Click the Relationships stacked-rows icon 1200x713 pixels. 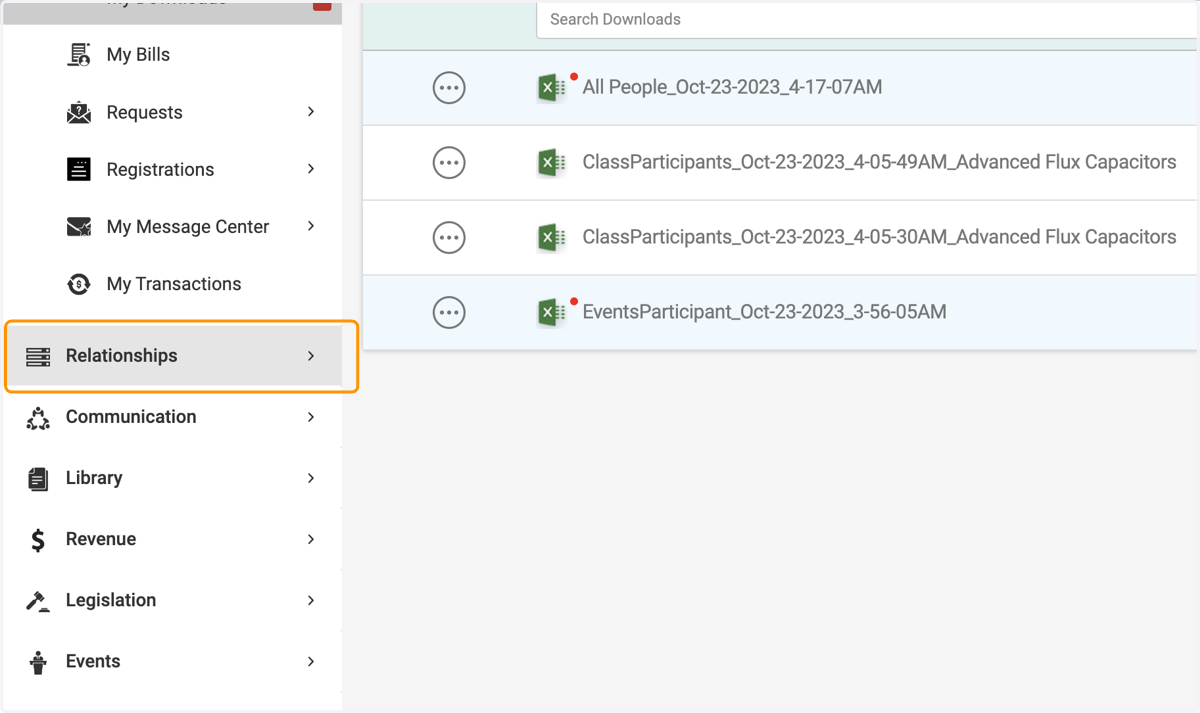click(38, 356)
